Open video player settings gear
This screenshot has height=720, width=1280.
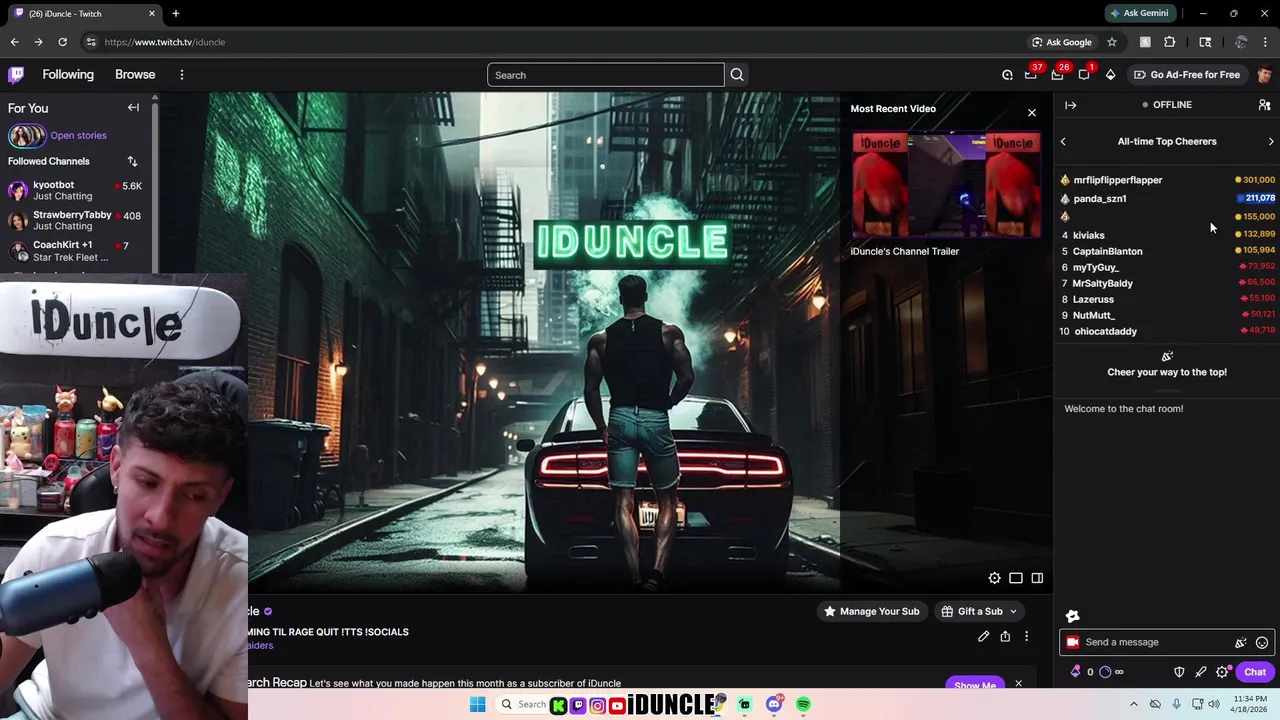[x=994, y=578]
